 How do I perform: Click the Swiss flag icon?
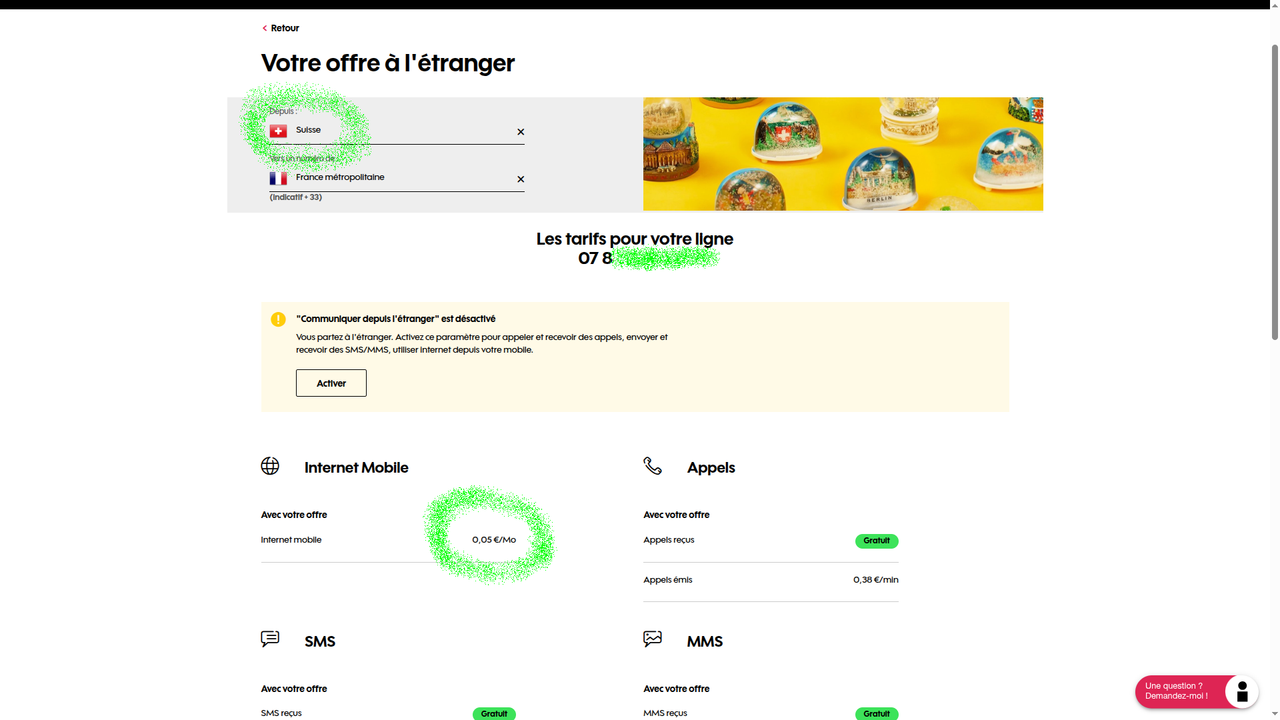[278, 131]
